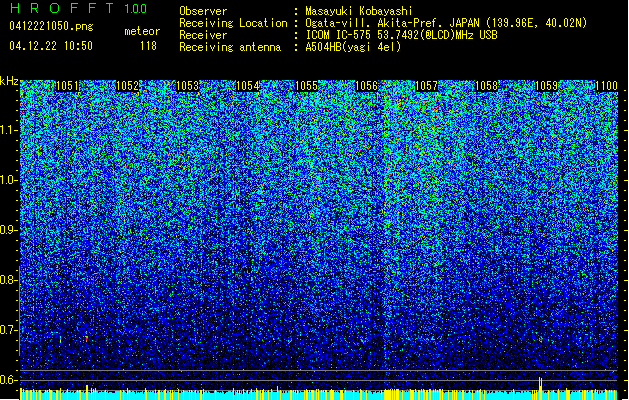This screenshot has width=629, height=400.
Task: Click the 1051 time marker
Action: [67, 86]
